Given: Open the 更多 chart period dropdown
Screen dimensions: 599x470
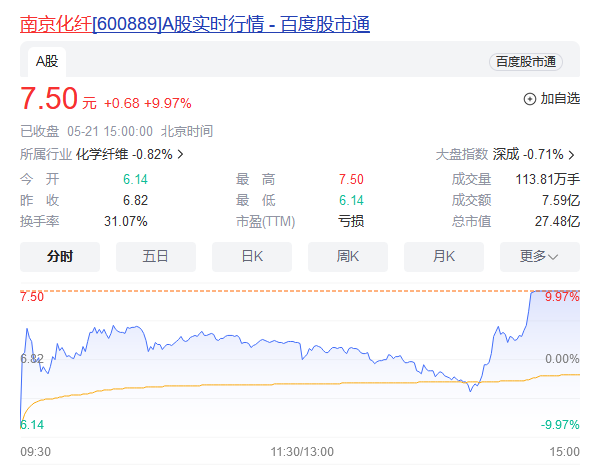Looking at the screenshot, I should [x=539, y=256].
